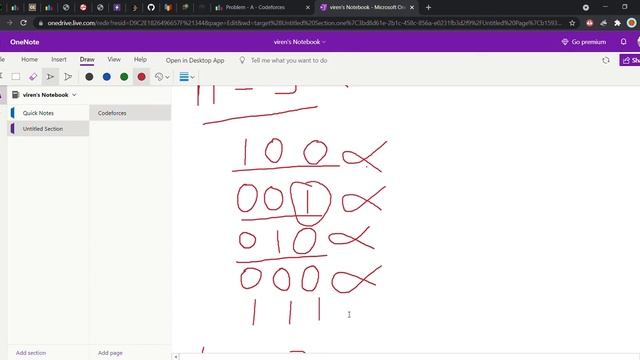Go forward in browser history

pyautogui.click(x=9, y=23)
